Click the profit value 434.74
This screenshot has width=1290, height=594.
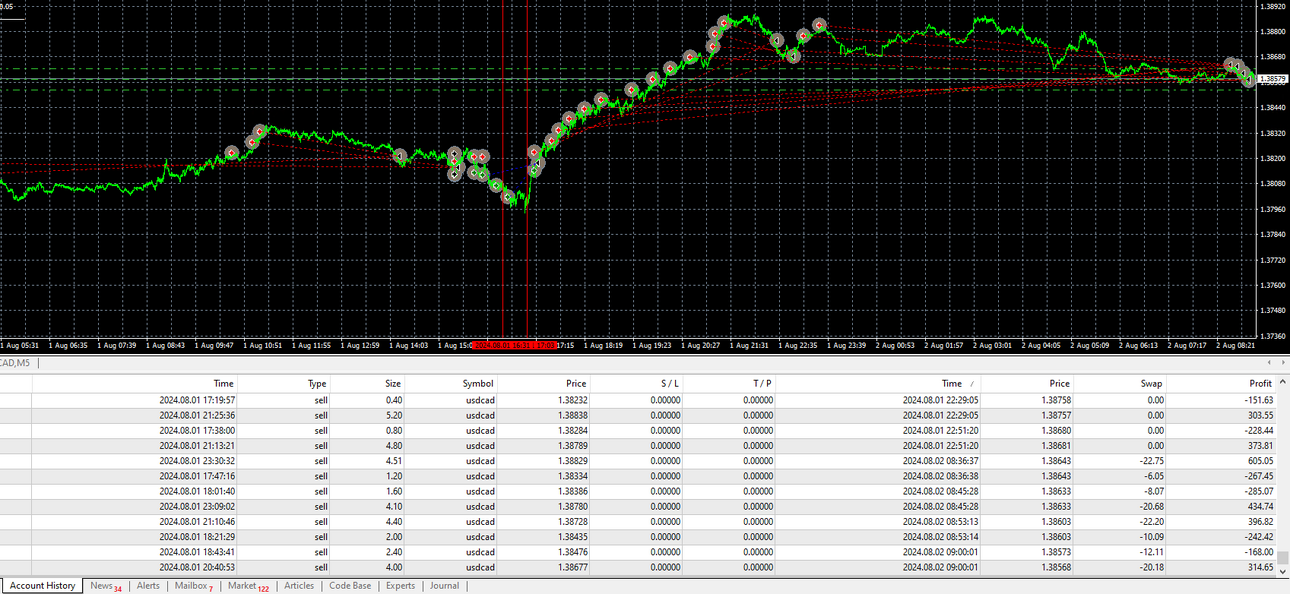(x=1259, y=506)
